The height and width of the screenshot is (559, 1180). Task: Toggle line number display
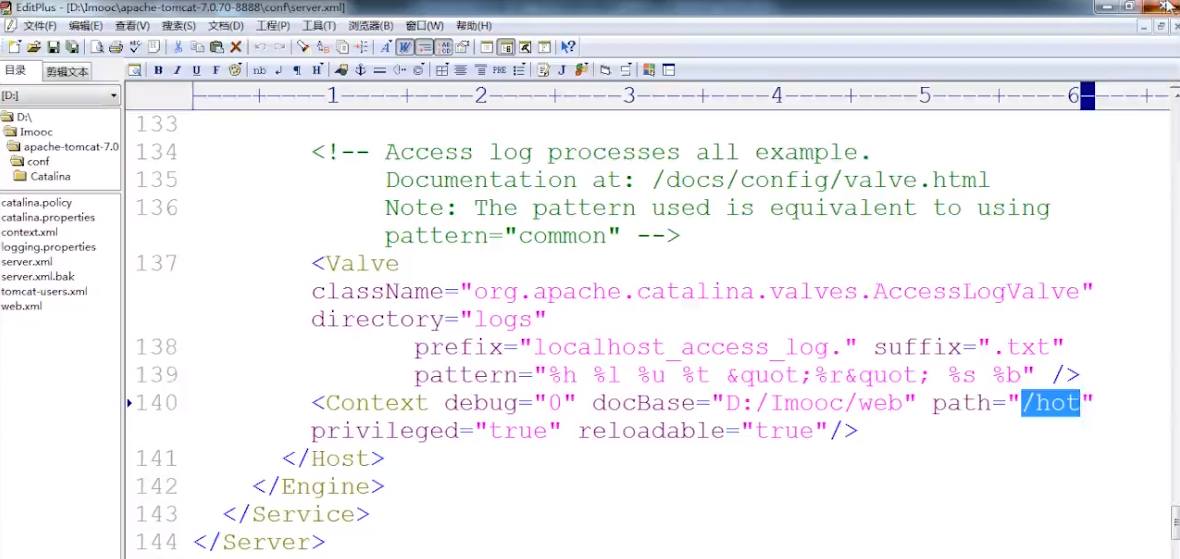click(x=444, y=47)
